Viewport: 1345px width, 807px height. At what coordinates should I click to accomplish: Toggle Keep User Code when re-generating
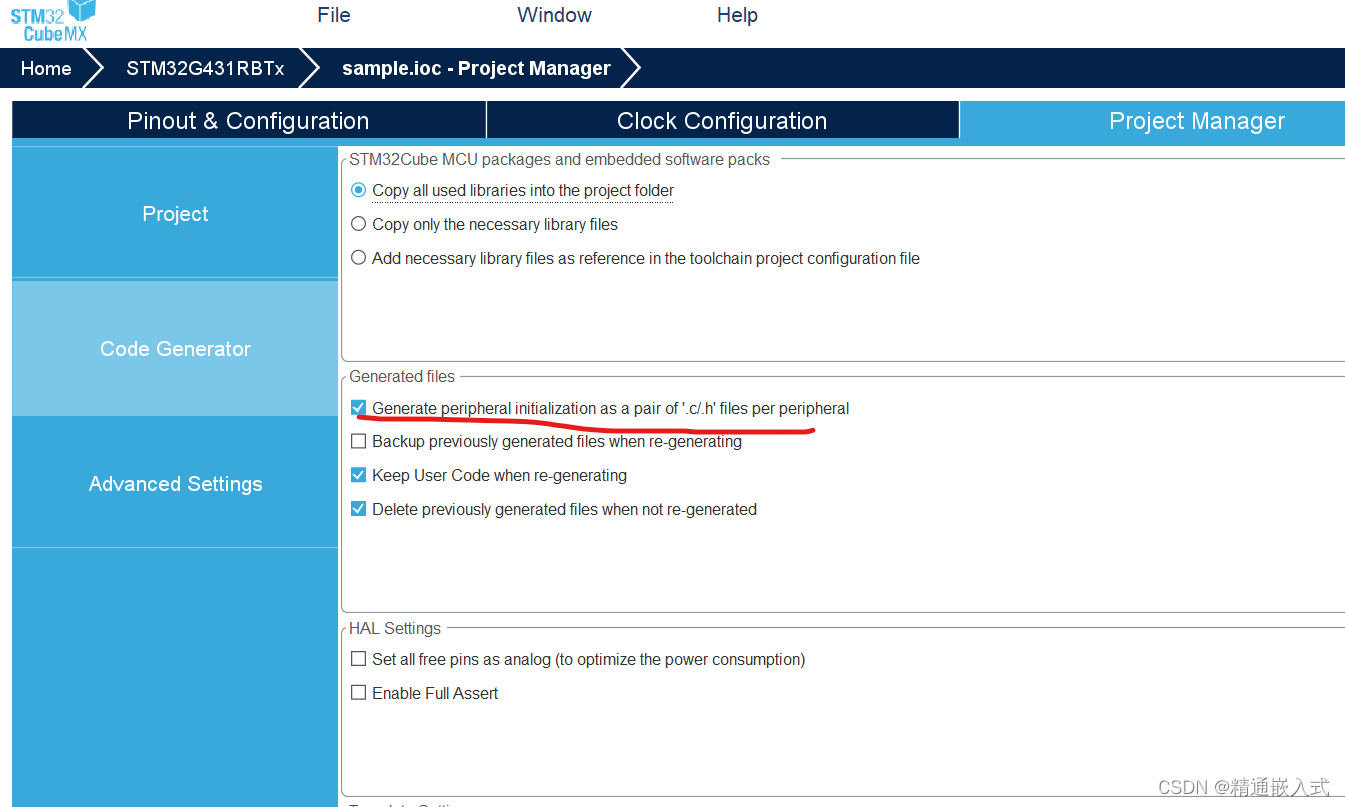359,475
